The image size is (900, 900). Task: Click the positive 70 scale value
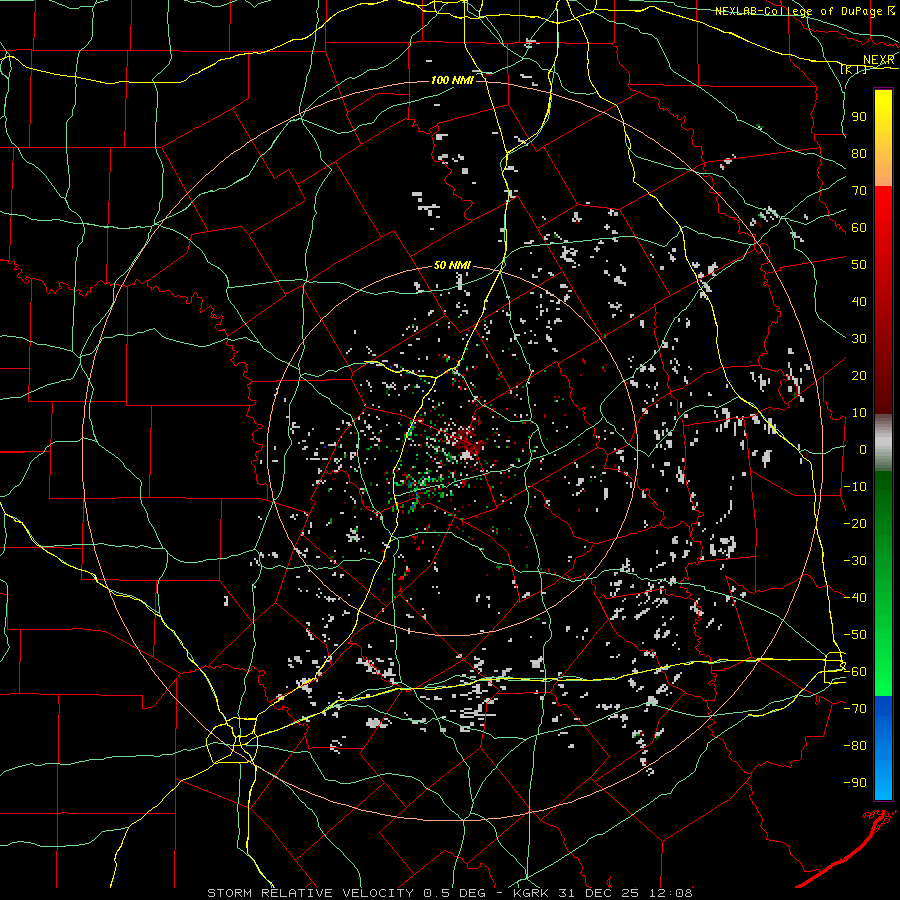point(859,191)
